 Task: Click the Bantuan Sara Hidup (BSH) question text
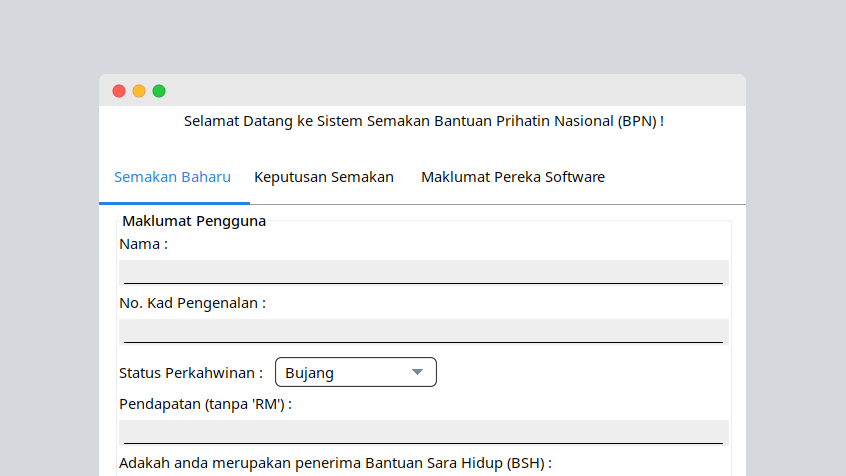click(335, 463)
